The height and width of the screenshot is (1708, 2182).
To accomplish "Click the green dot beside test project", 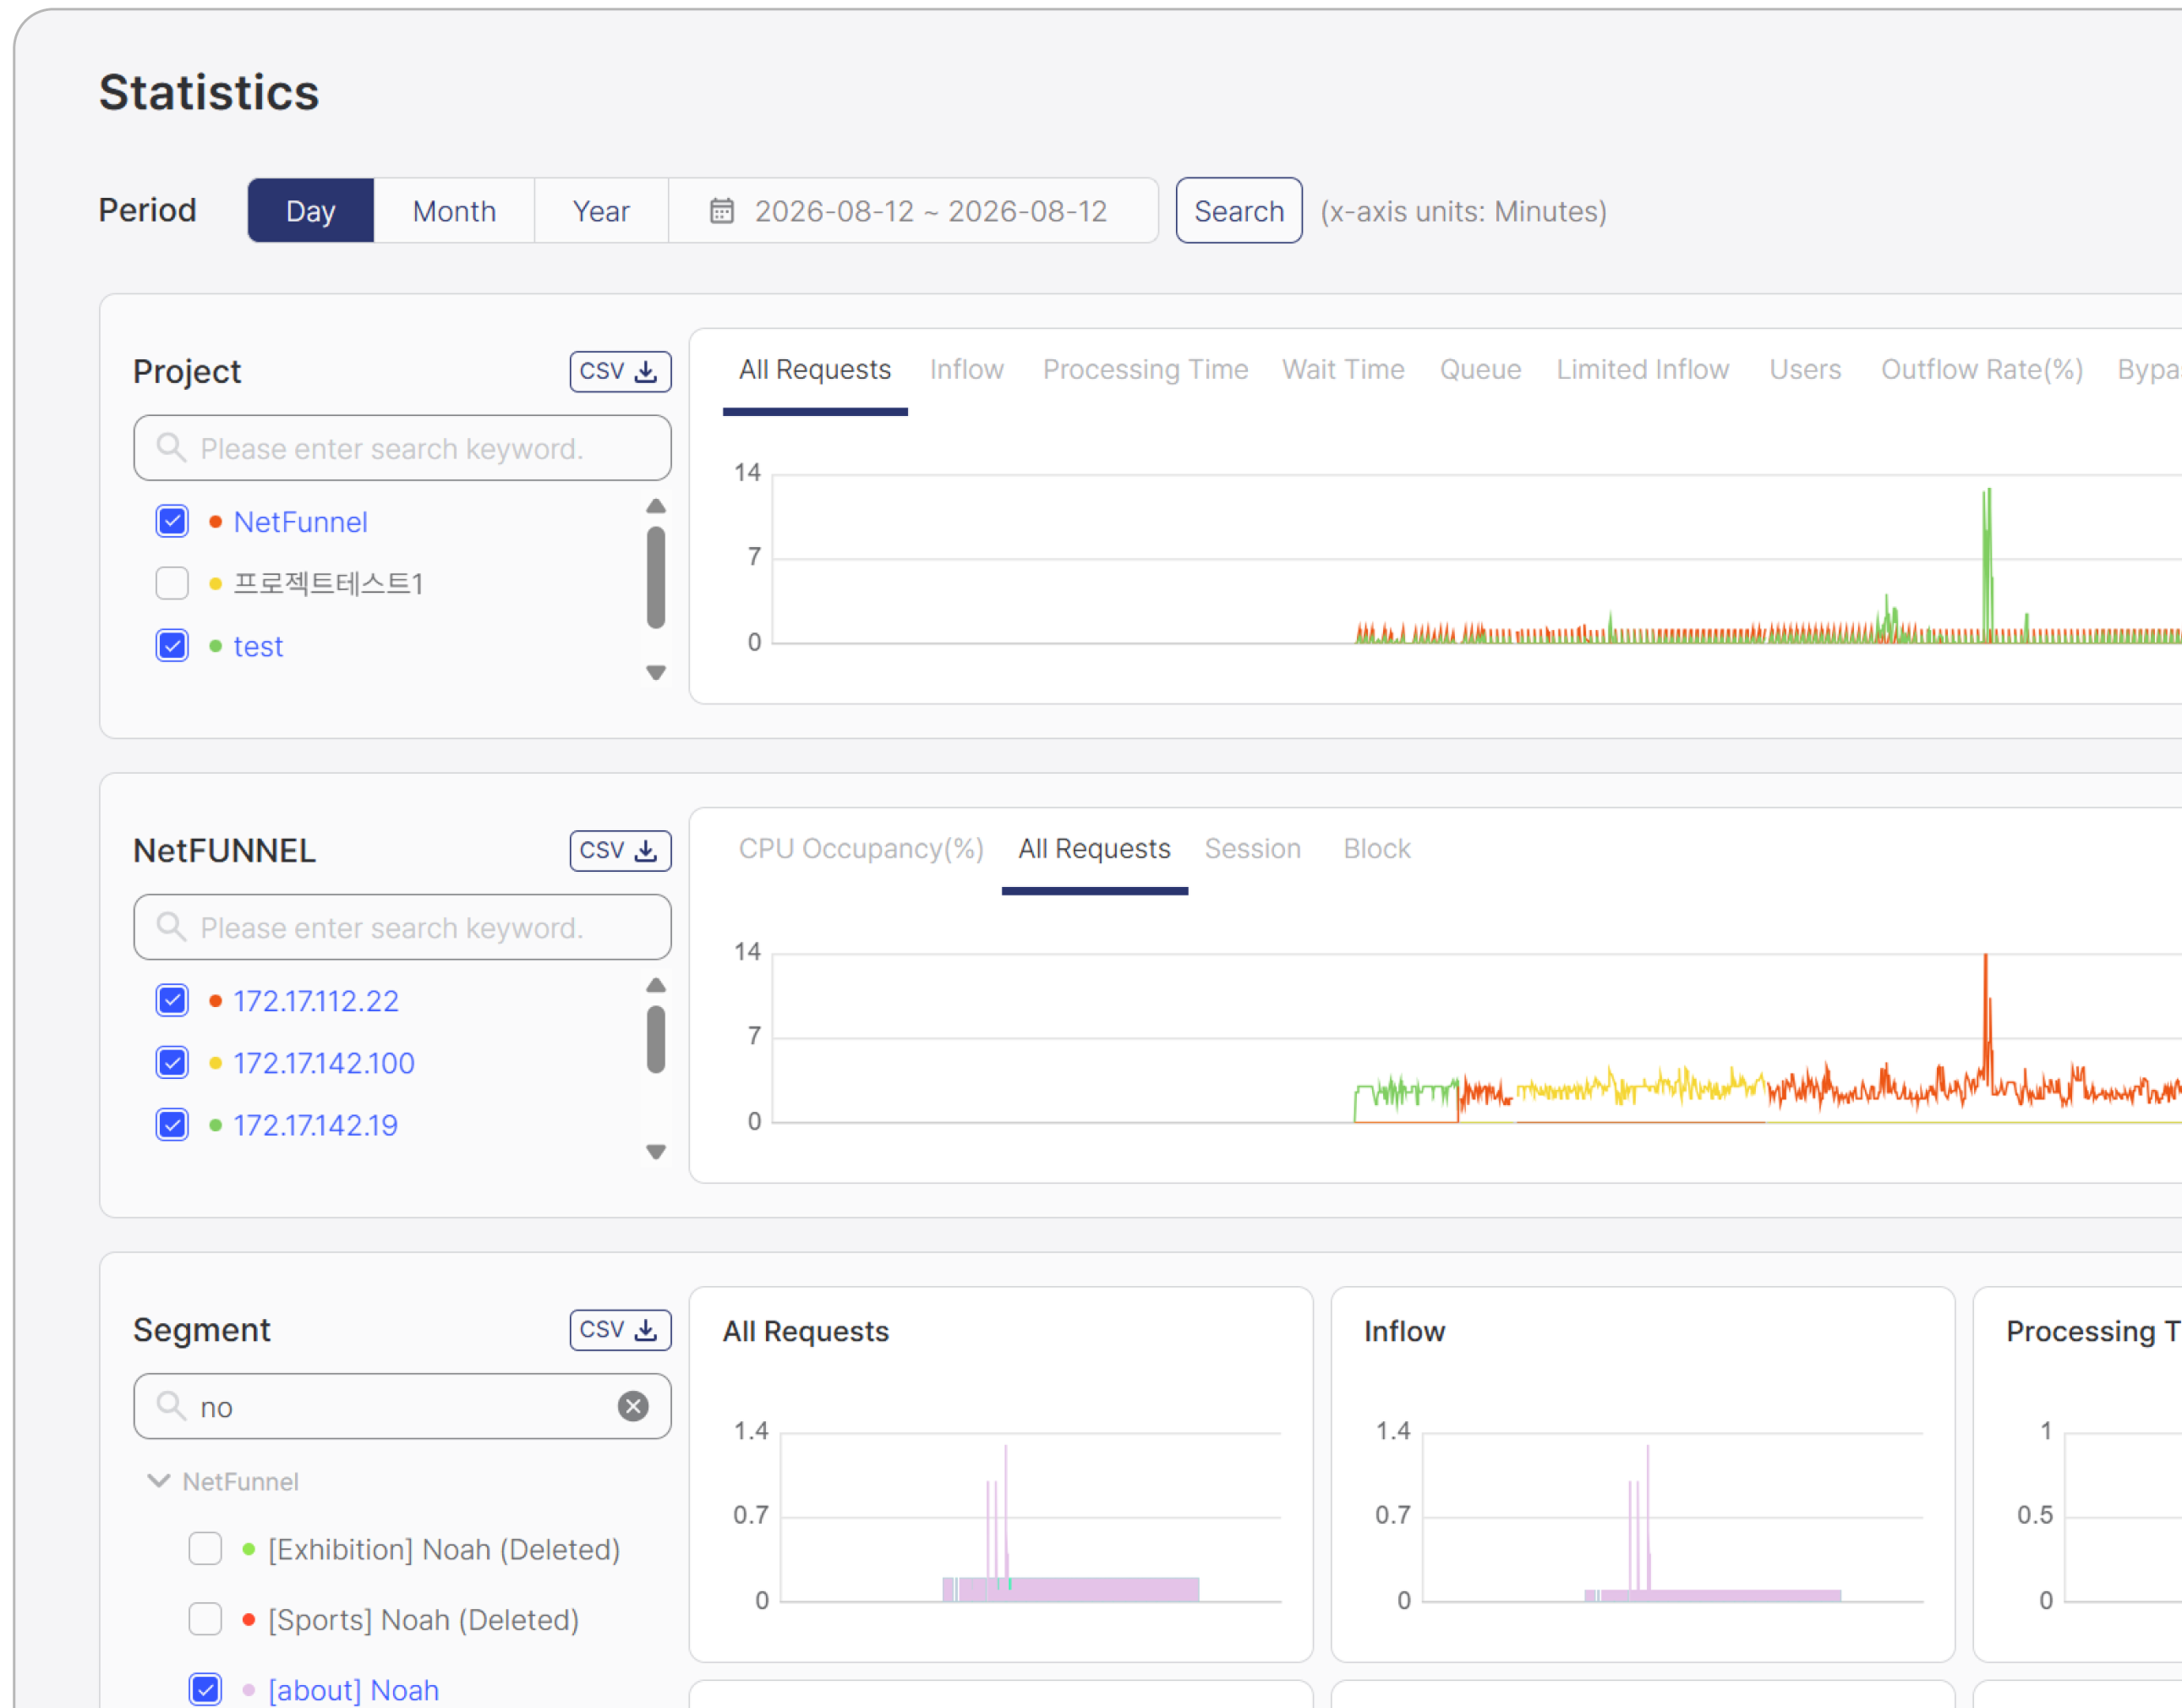I will click(215, 646).
